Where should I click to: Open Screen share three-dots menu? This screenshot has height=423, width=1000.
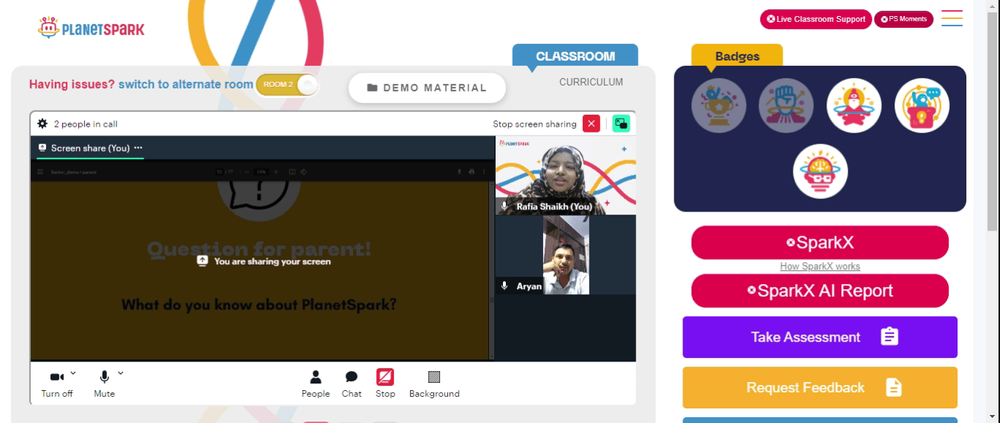(x=138, y=148)
